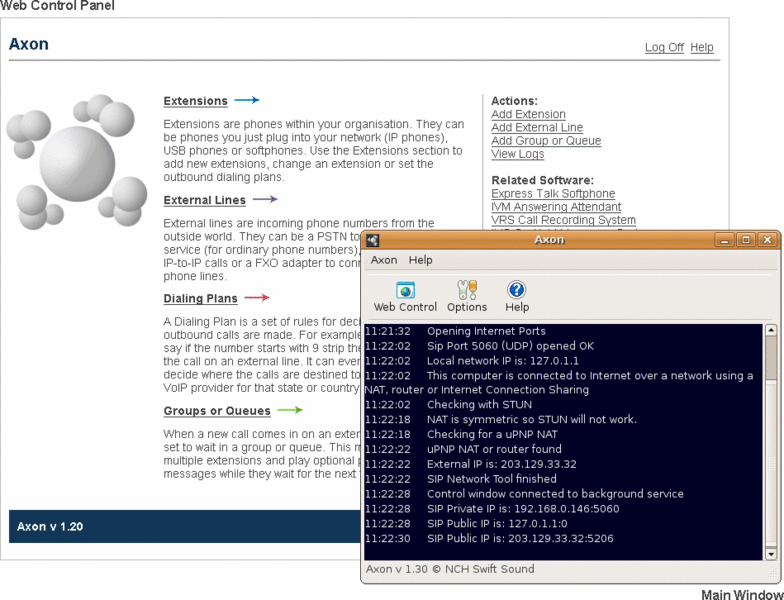Minimize the Axon main window
This screenshot has width=784, height=600.
[x=724, y=240]
